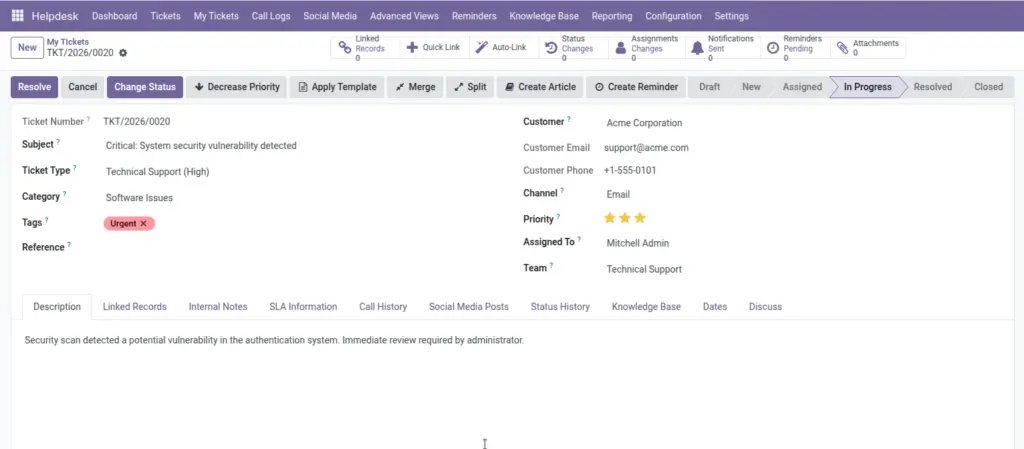The image size is (1024, 449).
Task: Open the Advanced Views menu
Action: point(404,16)
